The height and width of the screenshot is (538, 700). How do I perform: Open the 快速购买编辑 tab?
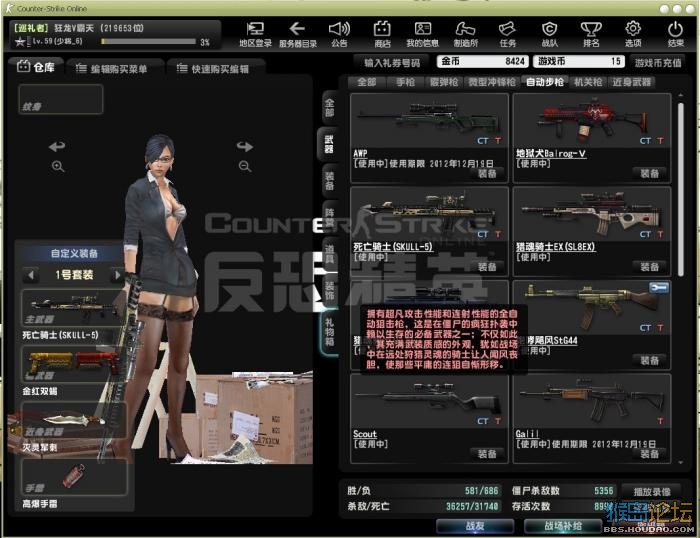pyautogui.click(x=215, y=69)
